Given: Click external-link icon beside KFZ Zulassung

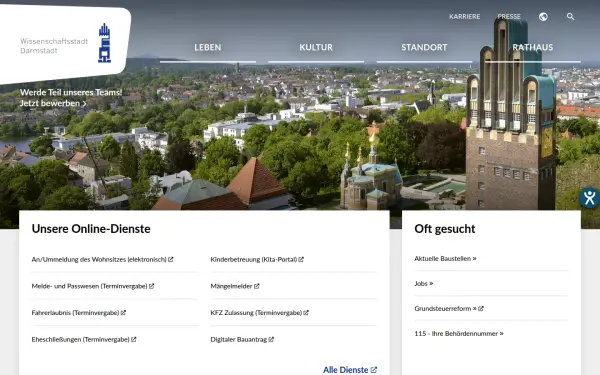Looking at the screenshot, I should 306,313.
